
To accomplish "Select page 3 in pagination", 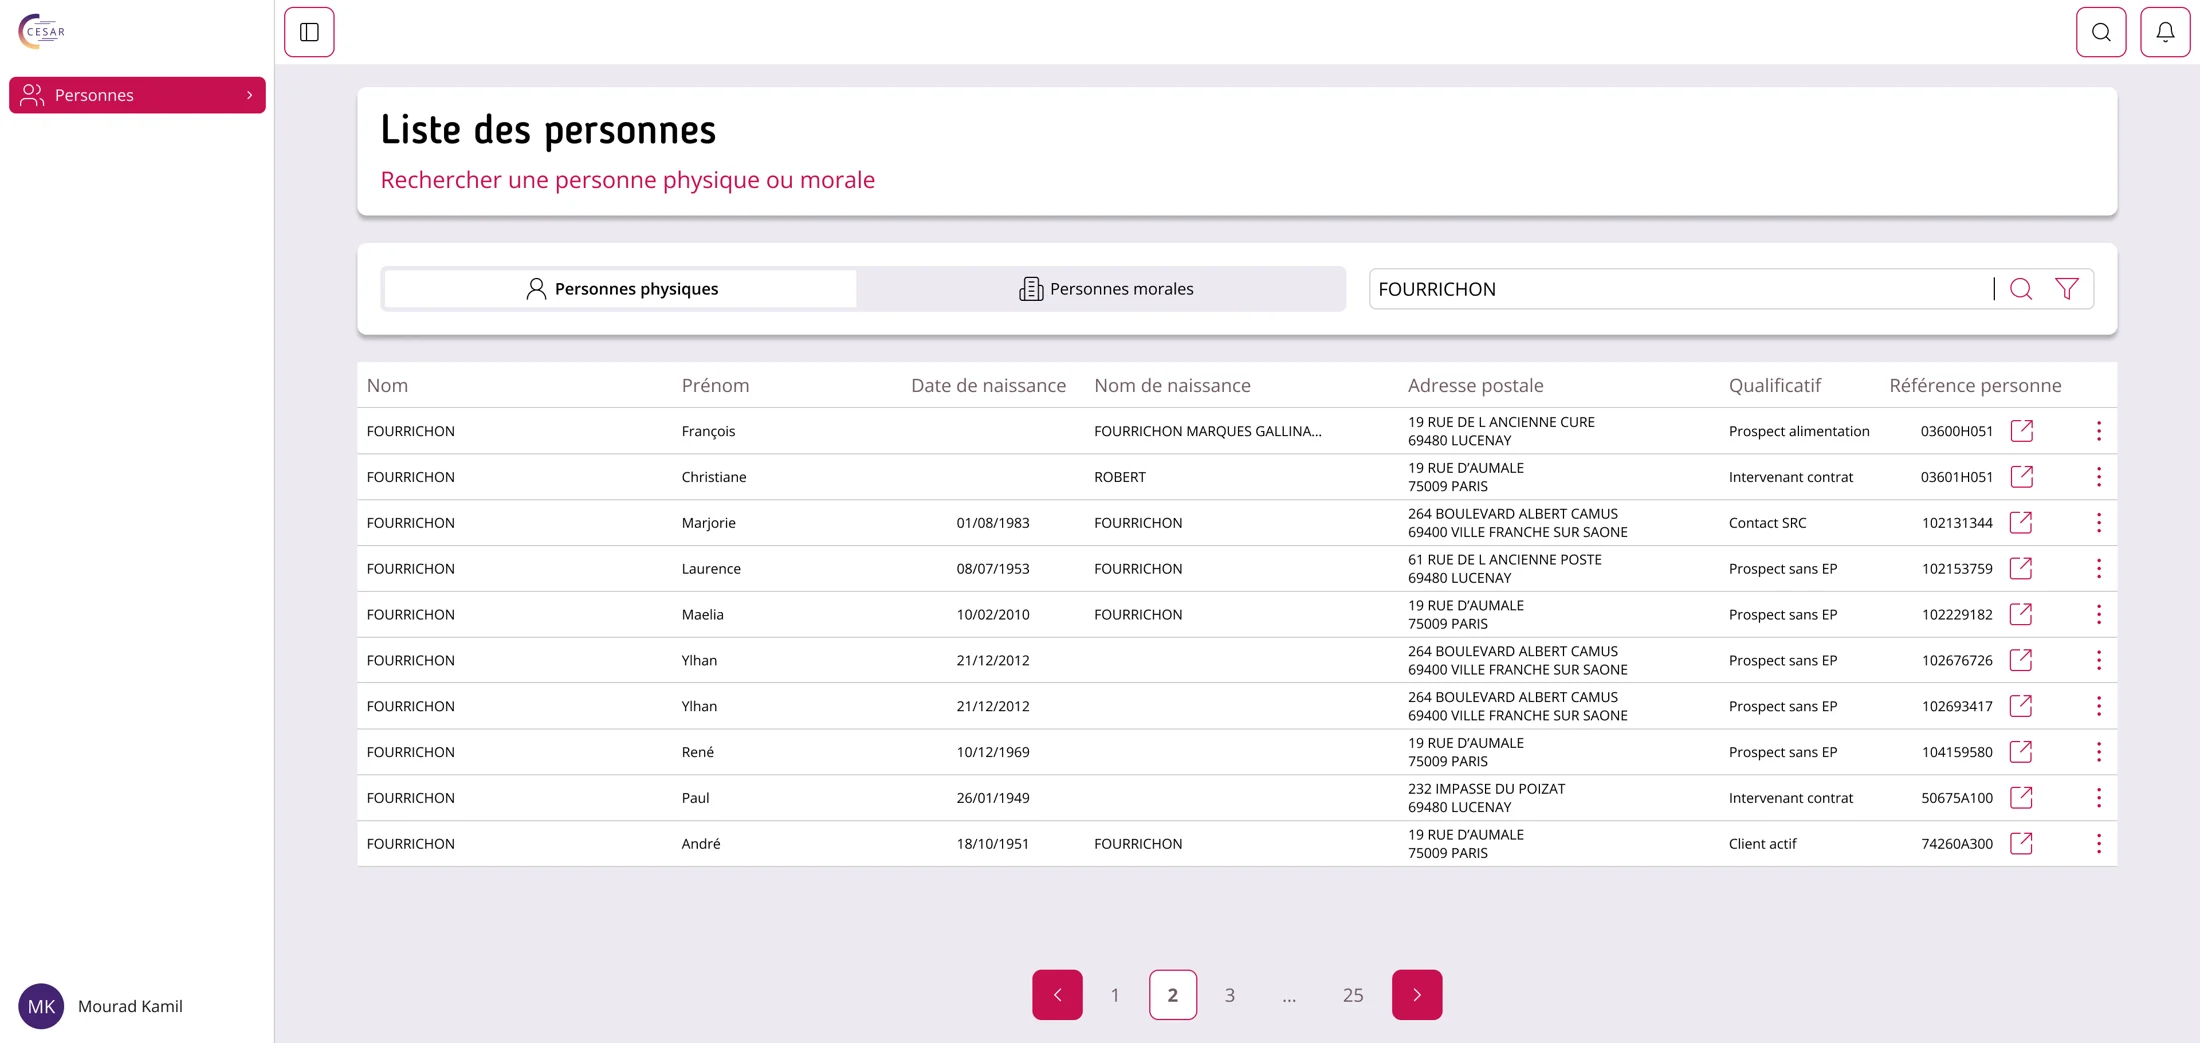I will [1230, 995].
